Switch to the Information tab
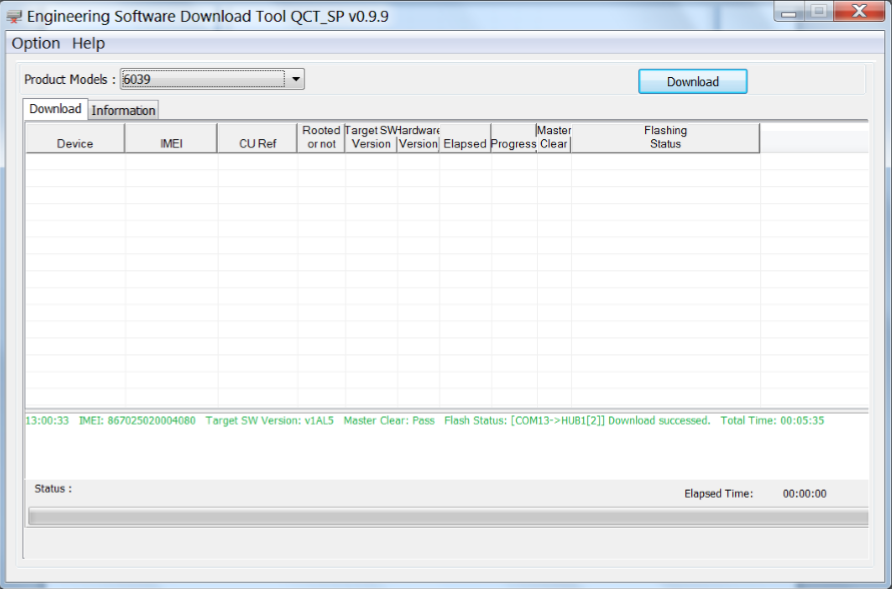The width and height of the screenshot is (892, 589). 124,110
